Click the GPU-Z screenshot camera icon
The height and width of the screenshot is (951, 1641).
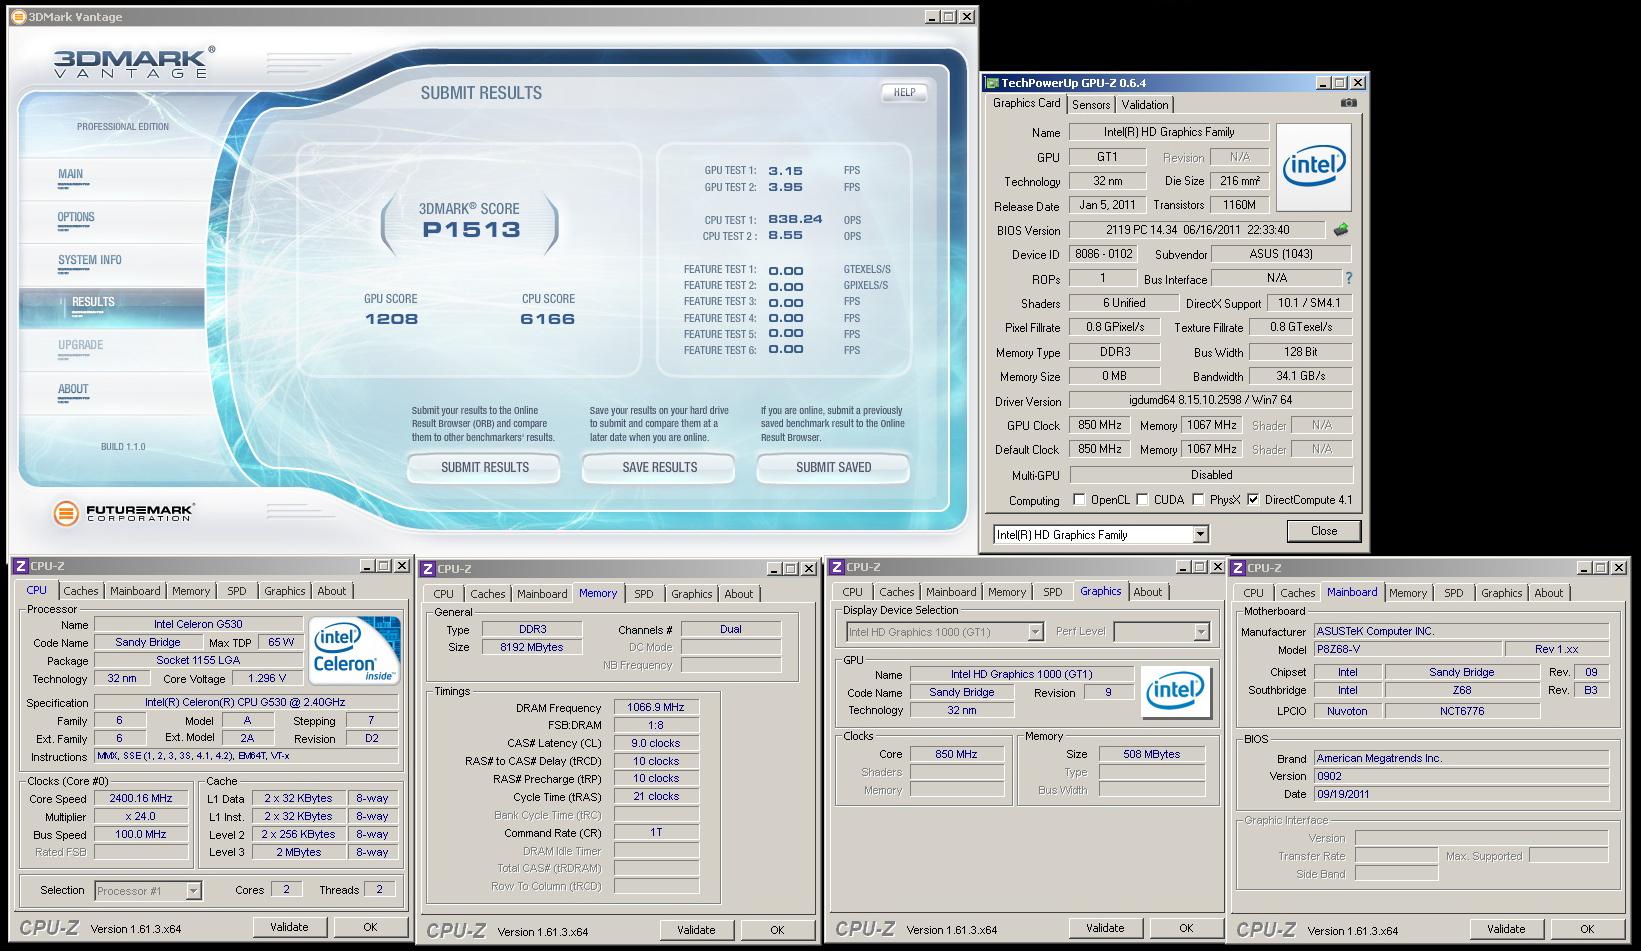(1348, 103)
